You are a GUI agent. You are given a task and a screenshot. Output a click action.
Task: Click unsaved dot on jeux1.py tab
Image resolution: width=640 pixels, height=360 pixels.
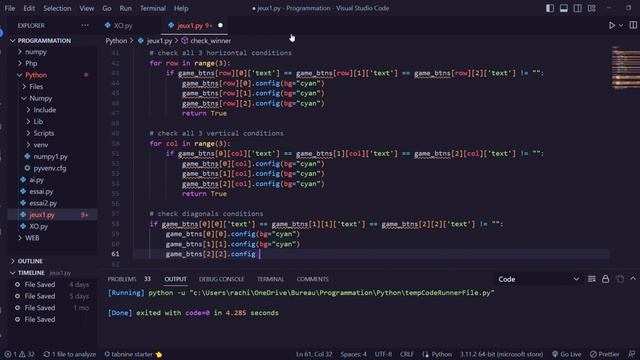[220, 25]
